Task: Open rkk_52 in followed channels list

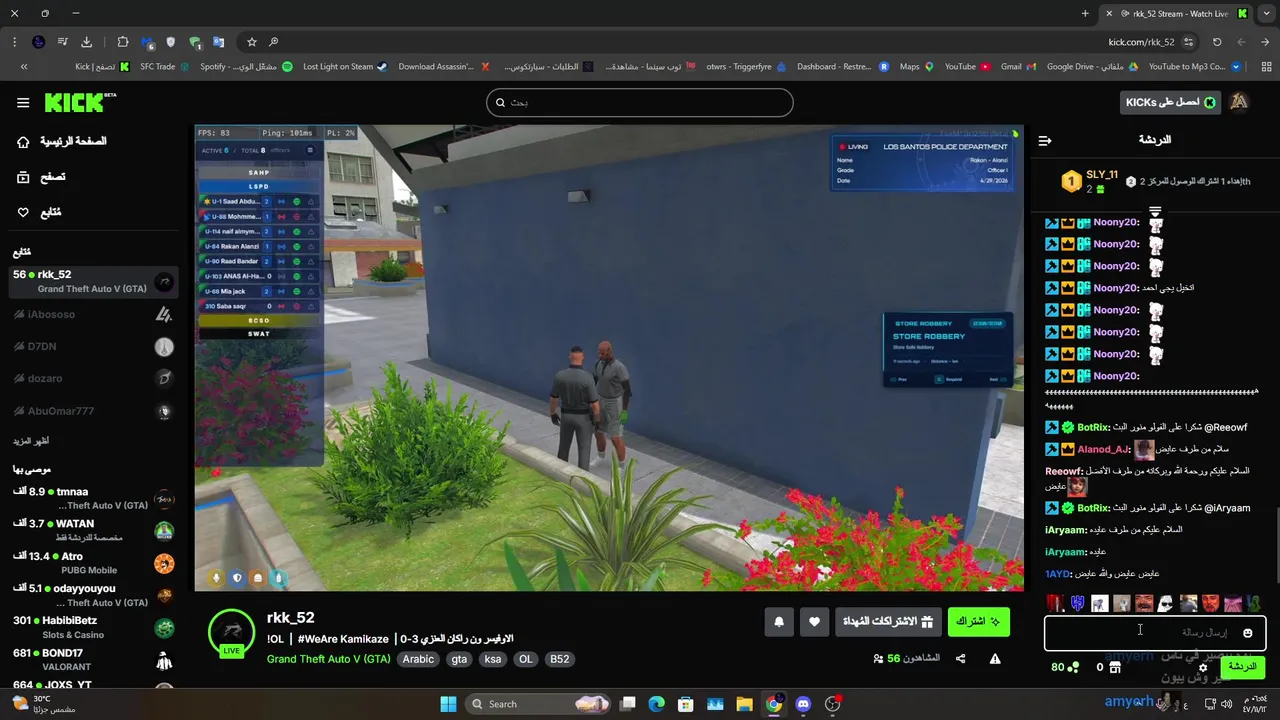Action: [92, 281]
